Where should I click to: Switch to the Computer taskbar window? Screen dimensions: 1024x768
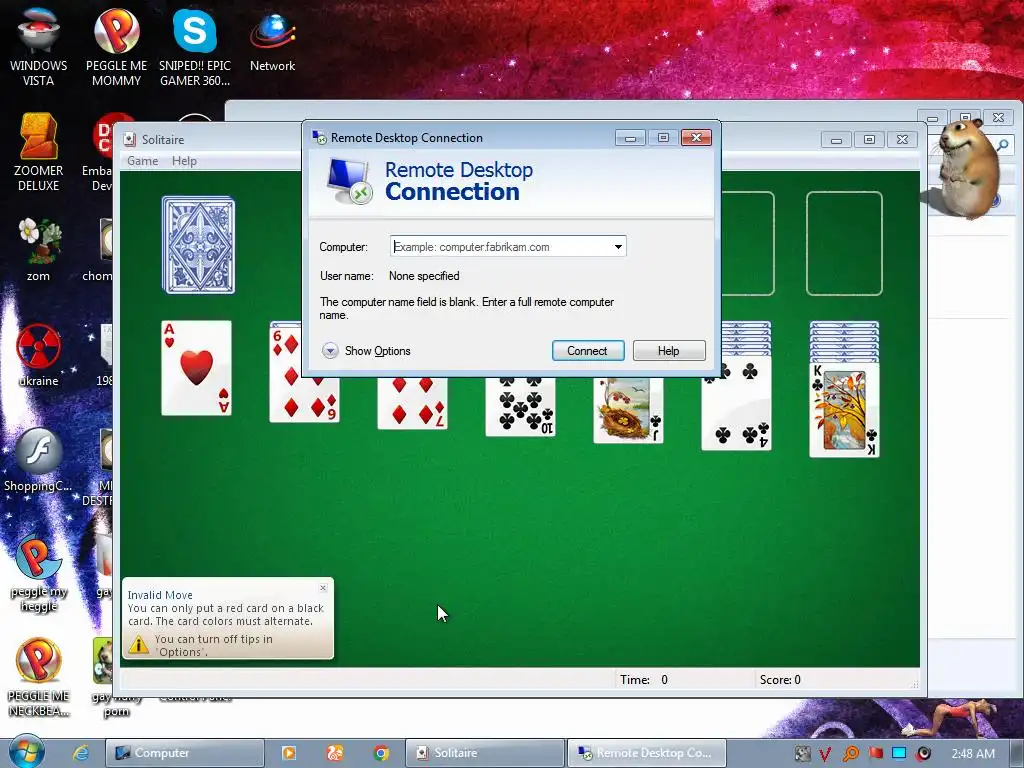185,753
